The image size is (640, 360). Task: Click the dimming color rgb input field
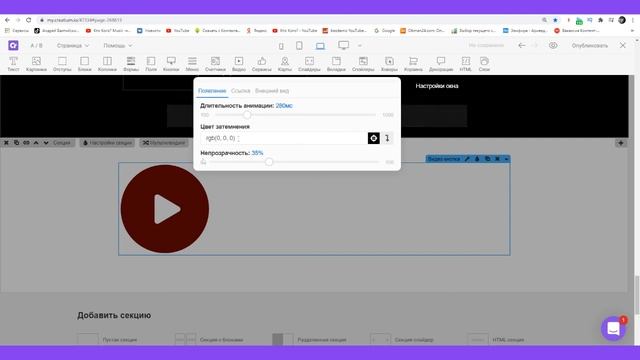[284, 138]
